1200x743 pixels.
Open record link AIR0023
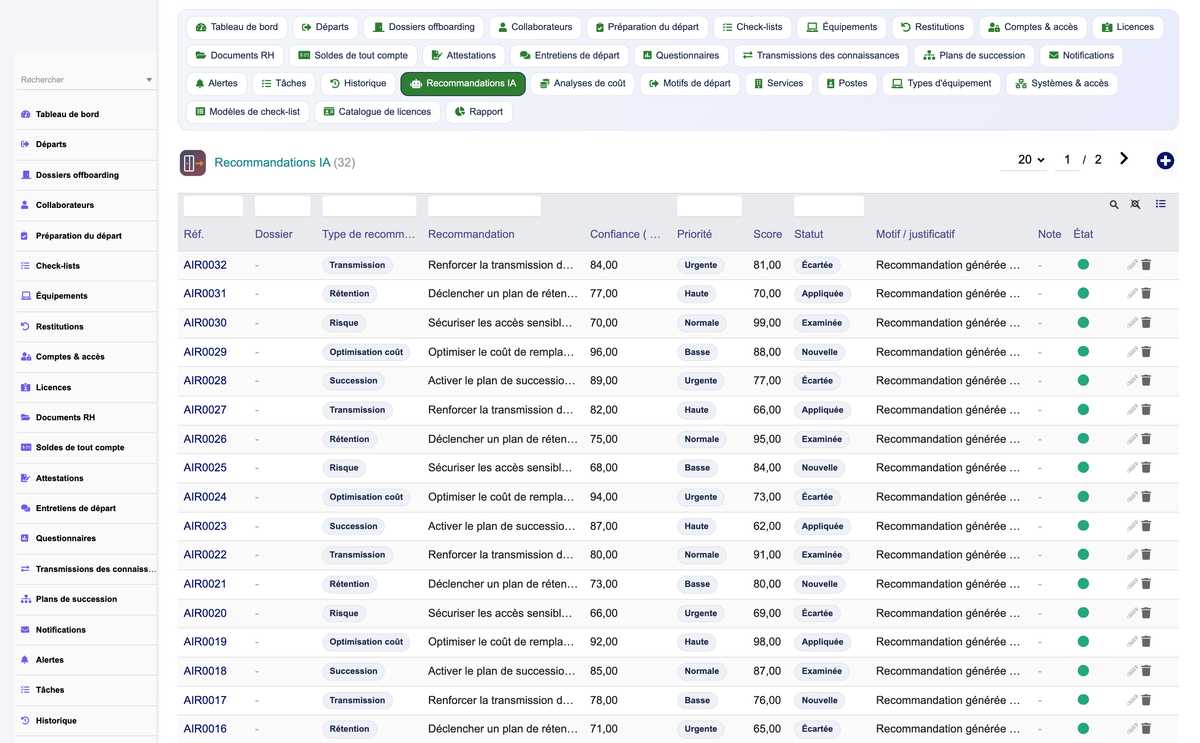tap(205, 526)
